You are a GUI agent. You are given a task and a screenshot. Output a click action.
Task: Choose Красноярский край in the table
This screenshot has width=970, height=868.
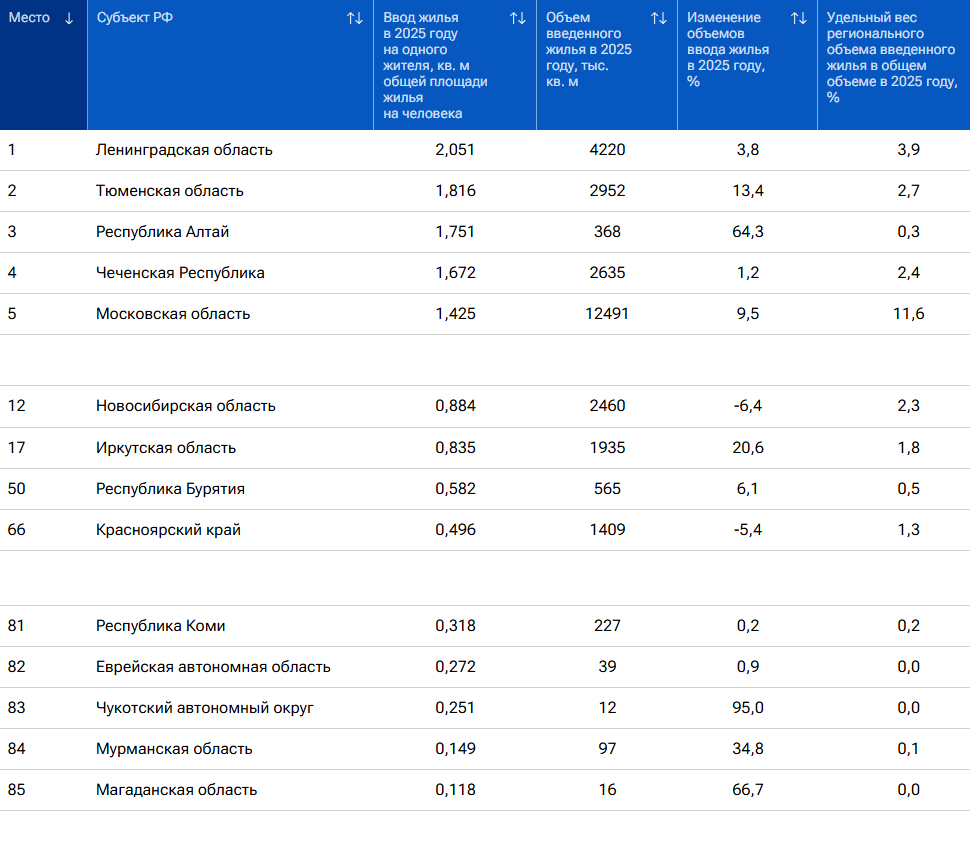click(x=168, y=530)
